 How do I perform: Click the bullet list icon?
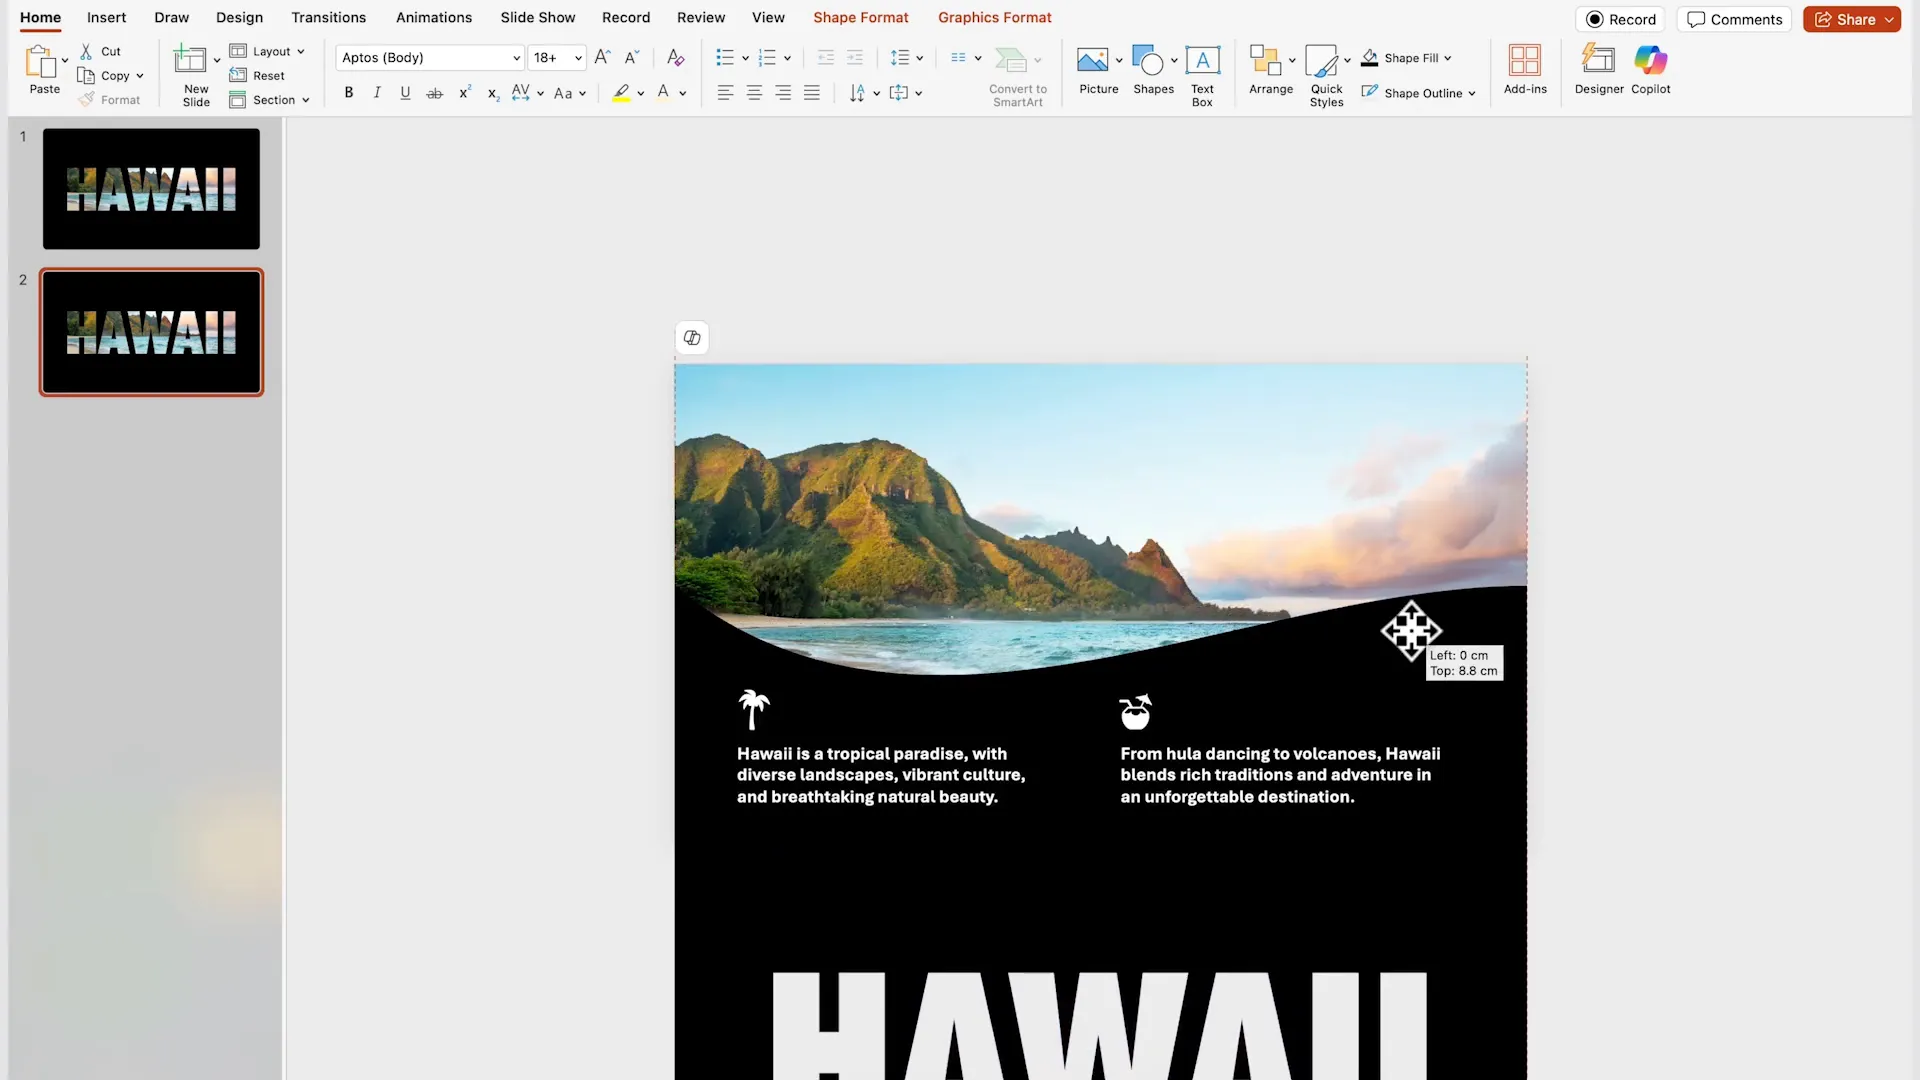pos(725,58)
